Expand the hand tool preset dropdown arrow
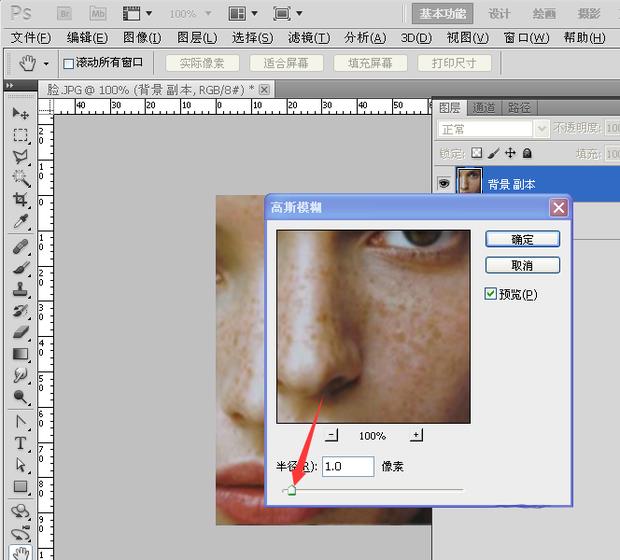This screenshot has width=620, height=560. click(x=46, y=63)
